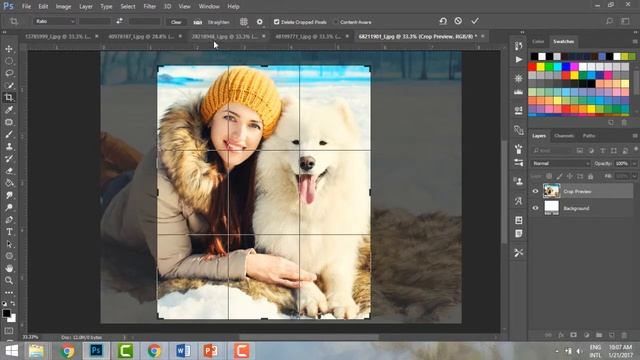Hide the Background layer
This screenshot has width=640, height=360.
[536, 208]
